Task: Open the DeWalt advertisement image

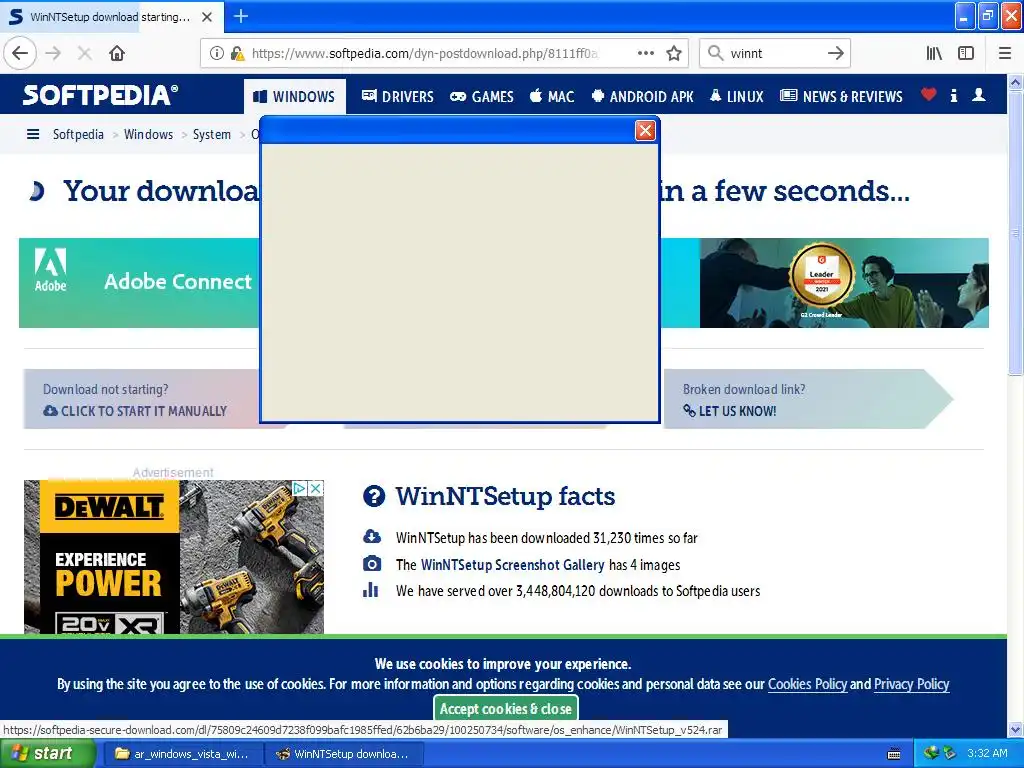Action: [174, 557]
